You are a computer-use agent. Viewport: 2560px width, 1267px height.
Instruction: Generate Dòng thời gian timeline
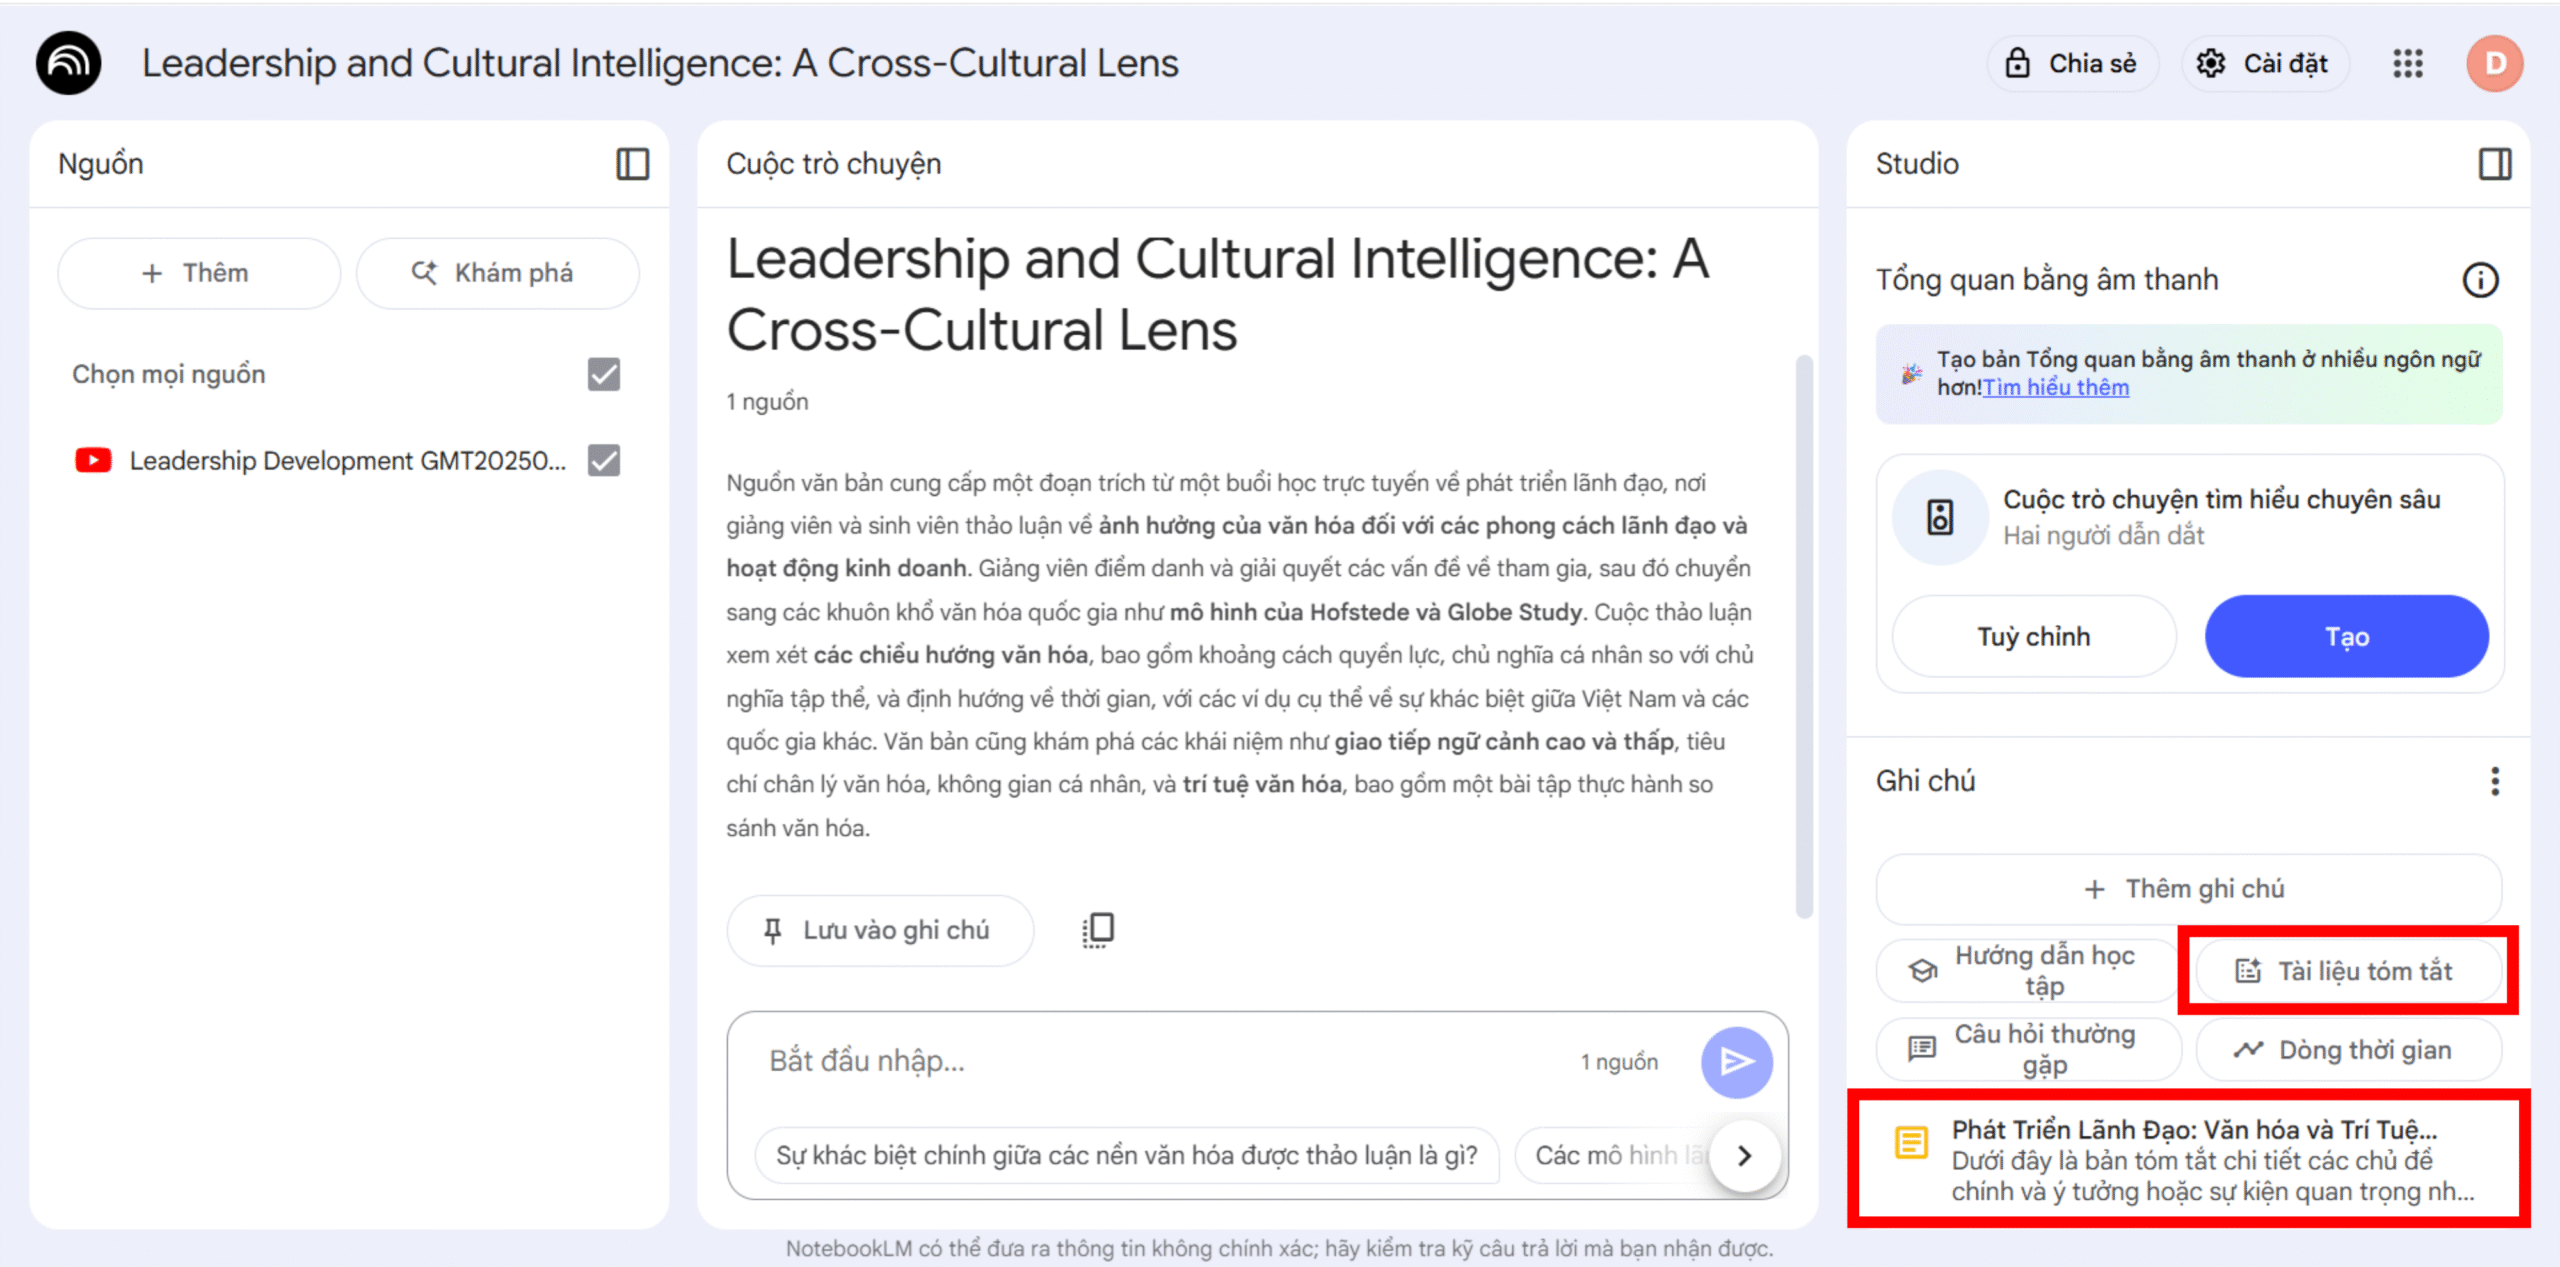[x=2348, y=1049]
